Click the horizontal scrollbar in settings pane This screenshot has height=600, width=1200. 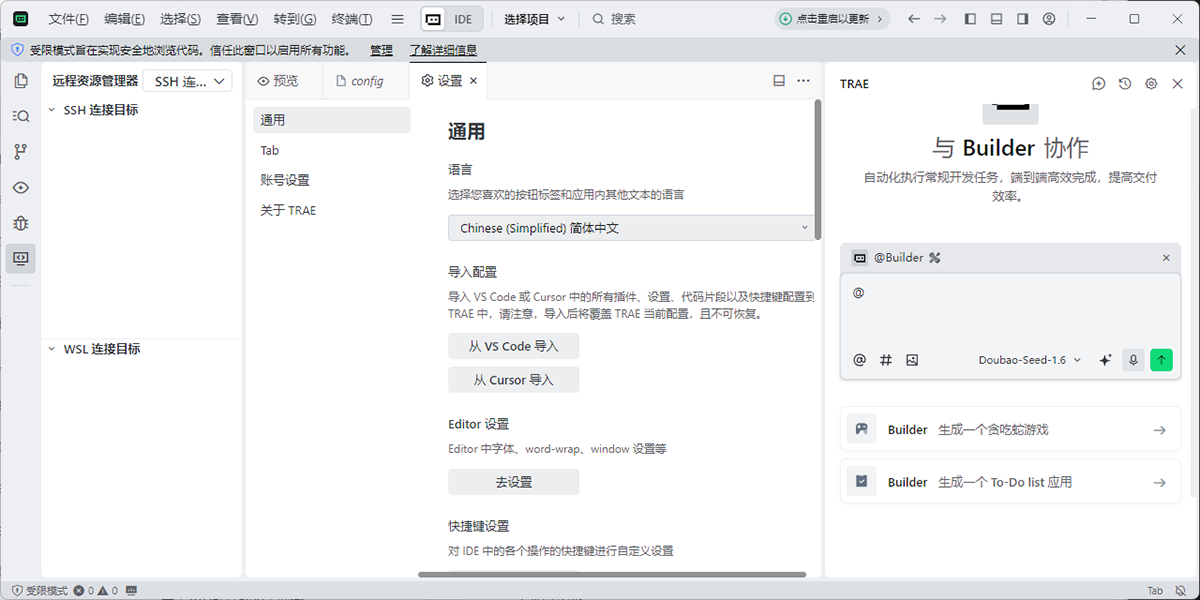612,574
